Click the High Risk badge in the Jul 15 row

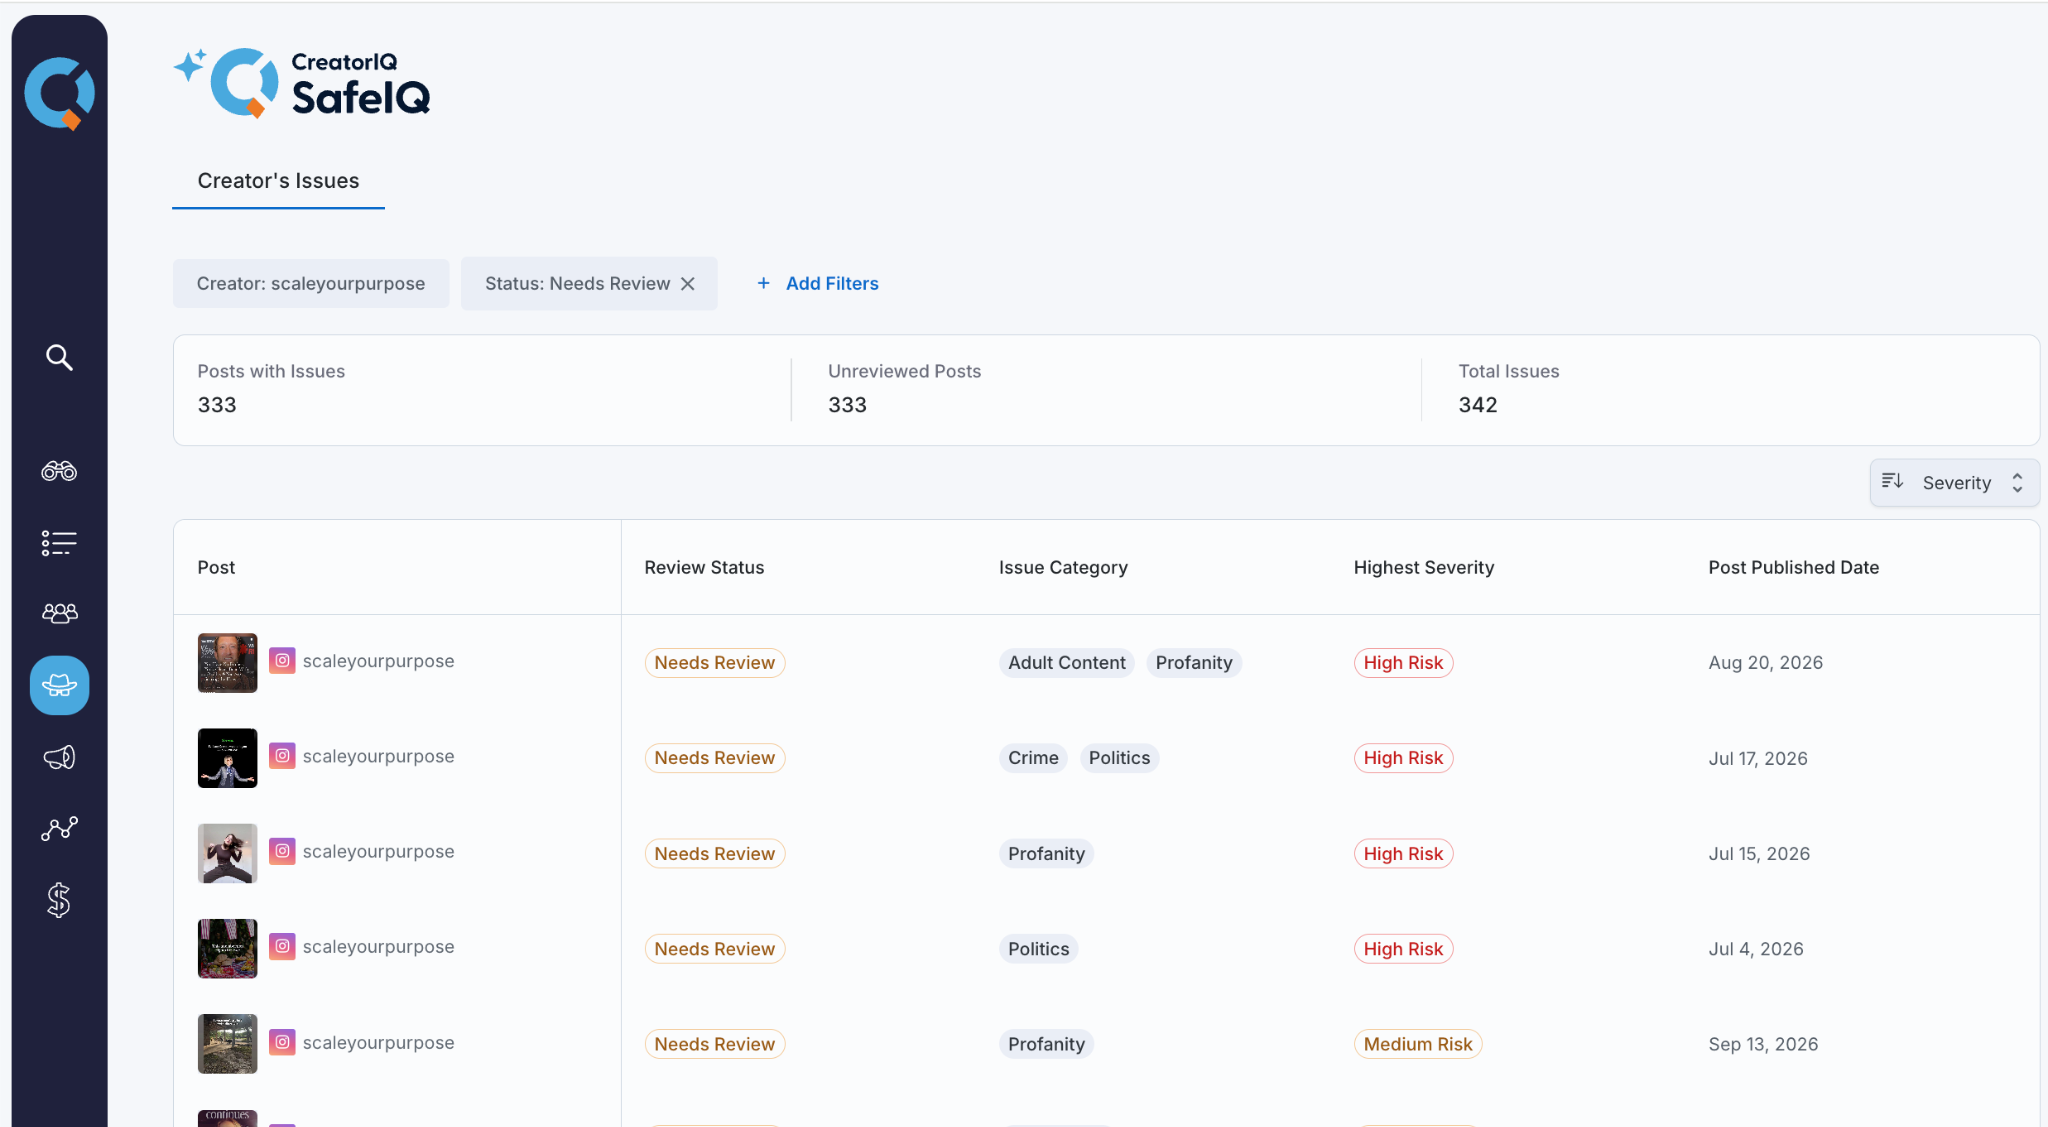click(1403, 854)
